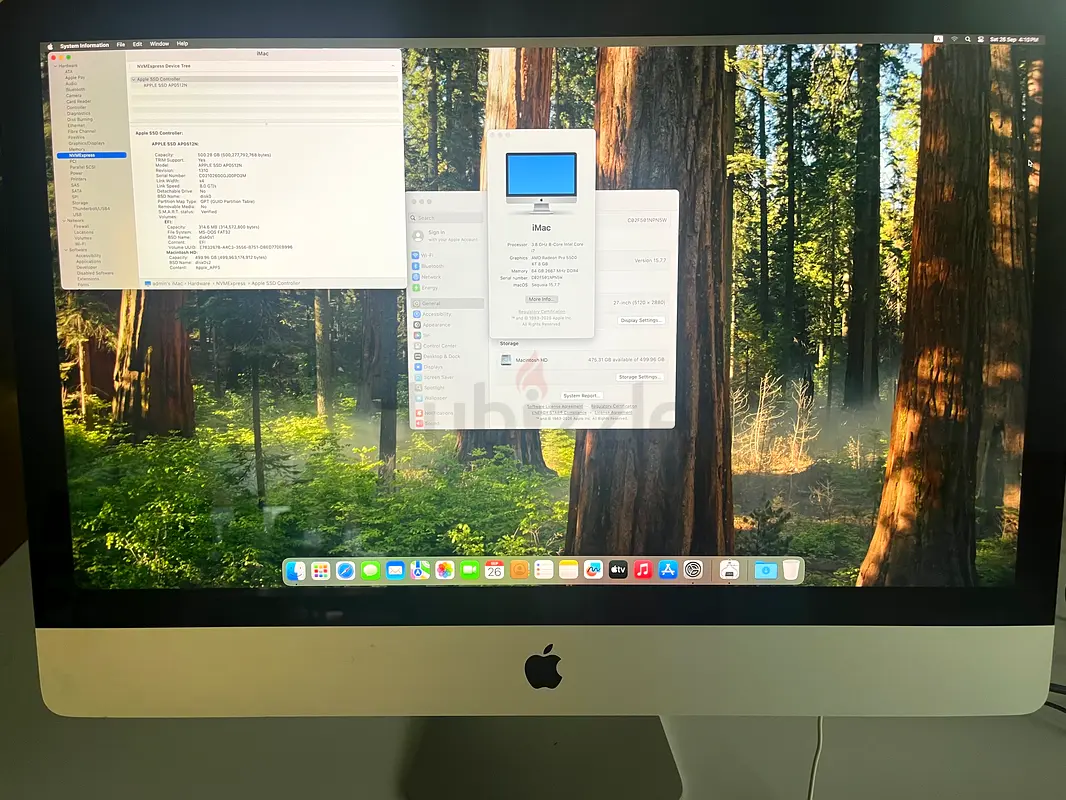
Task: Collapse the Software section in sidebar
Action: 67,250
